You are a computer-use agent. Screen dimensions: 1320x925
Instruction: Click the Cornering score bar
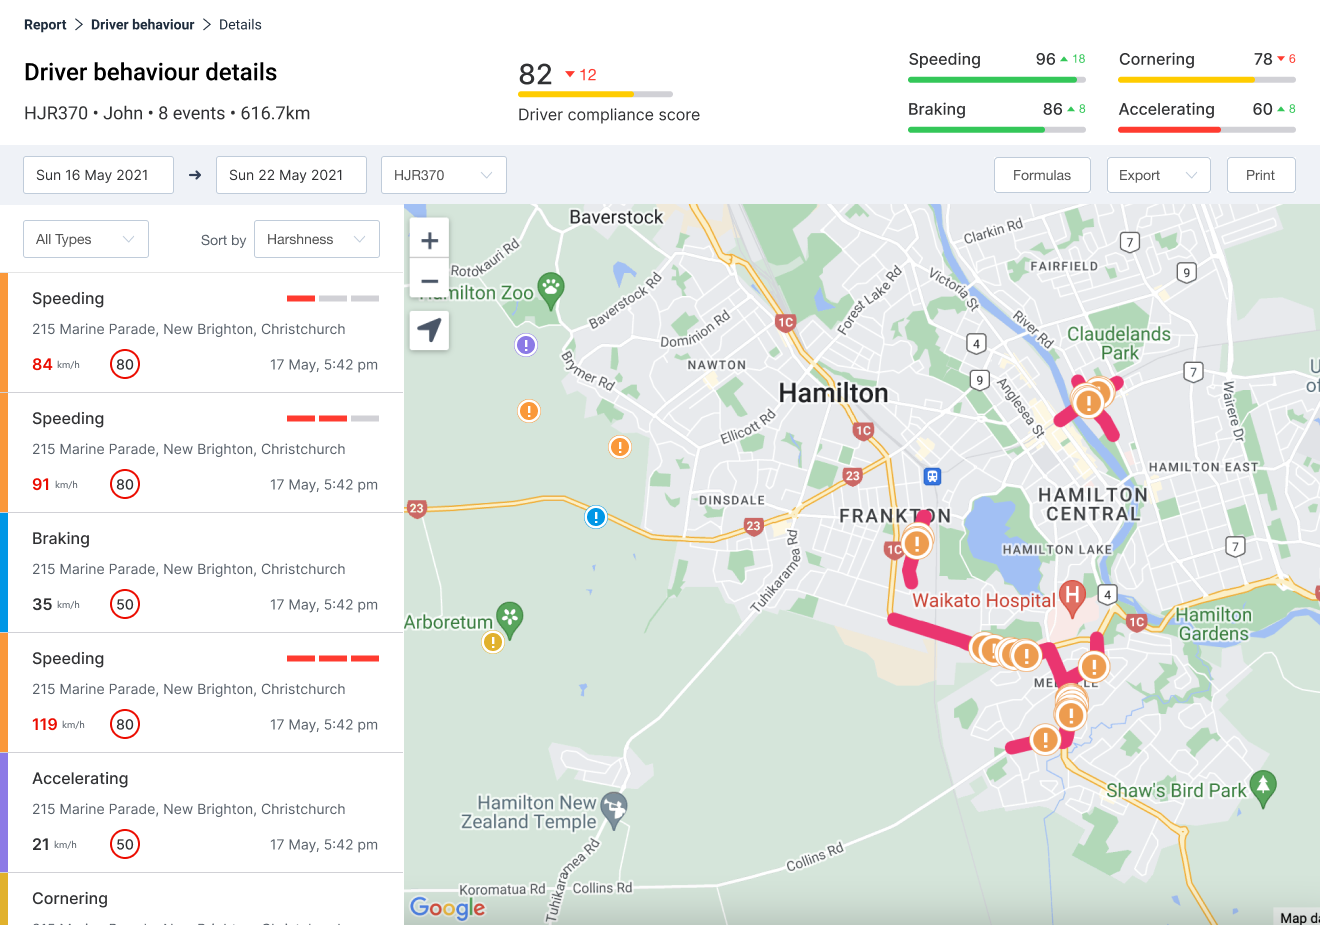pos(1207,80)
